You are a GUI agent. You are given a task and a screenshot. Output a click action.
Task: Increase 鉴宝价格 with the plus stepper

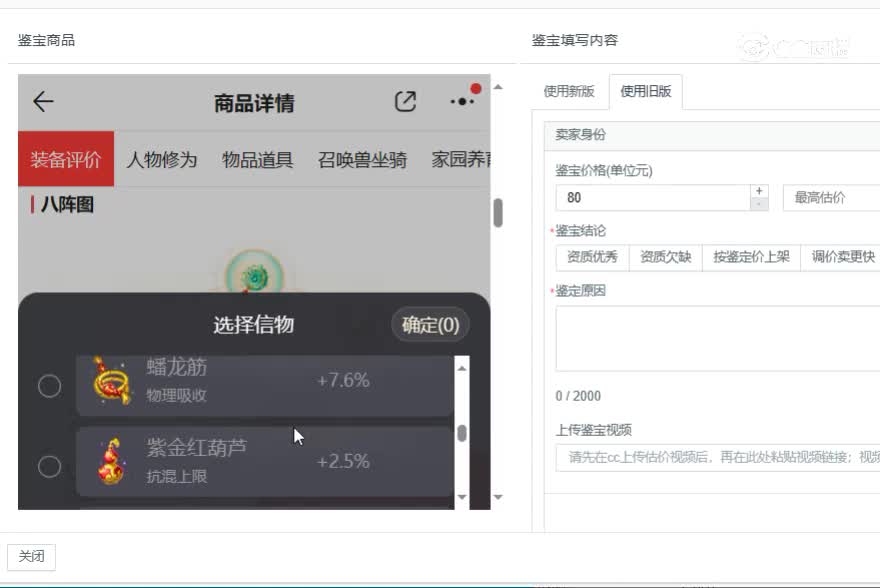pyautogui.click(x=759, y=191)
